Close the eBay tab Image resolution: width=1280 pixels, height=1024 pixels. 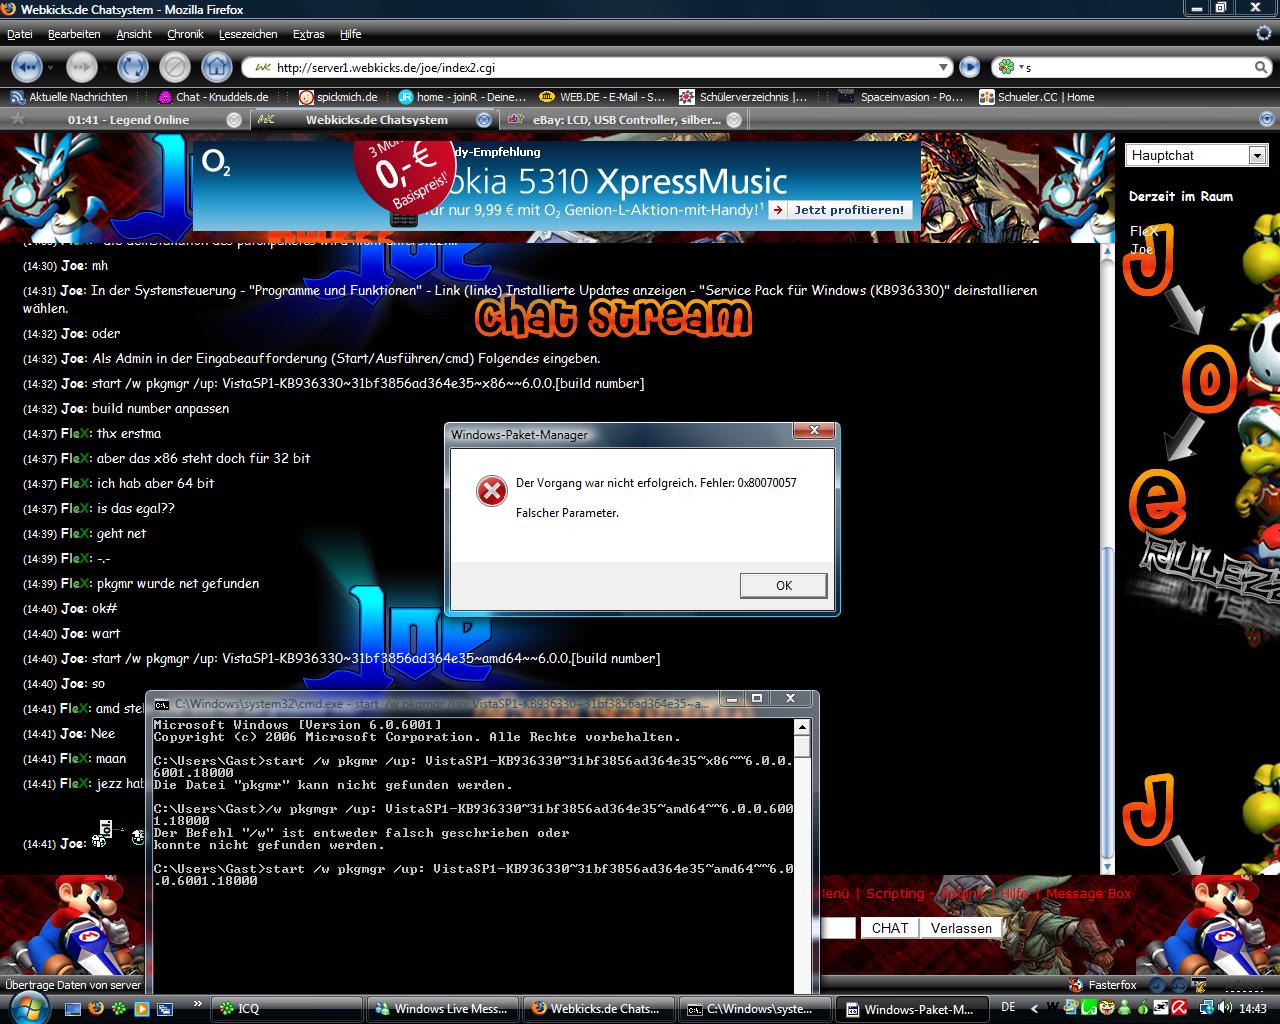point(734,120)
